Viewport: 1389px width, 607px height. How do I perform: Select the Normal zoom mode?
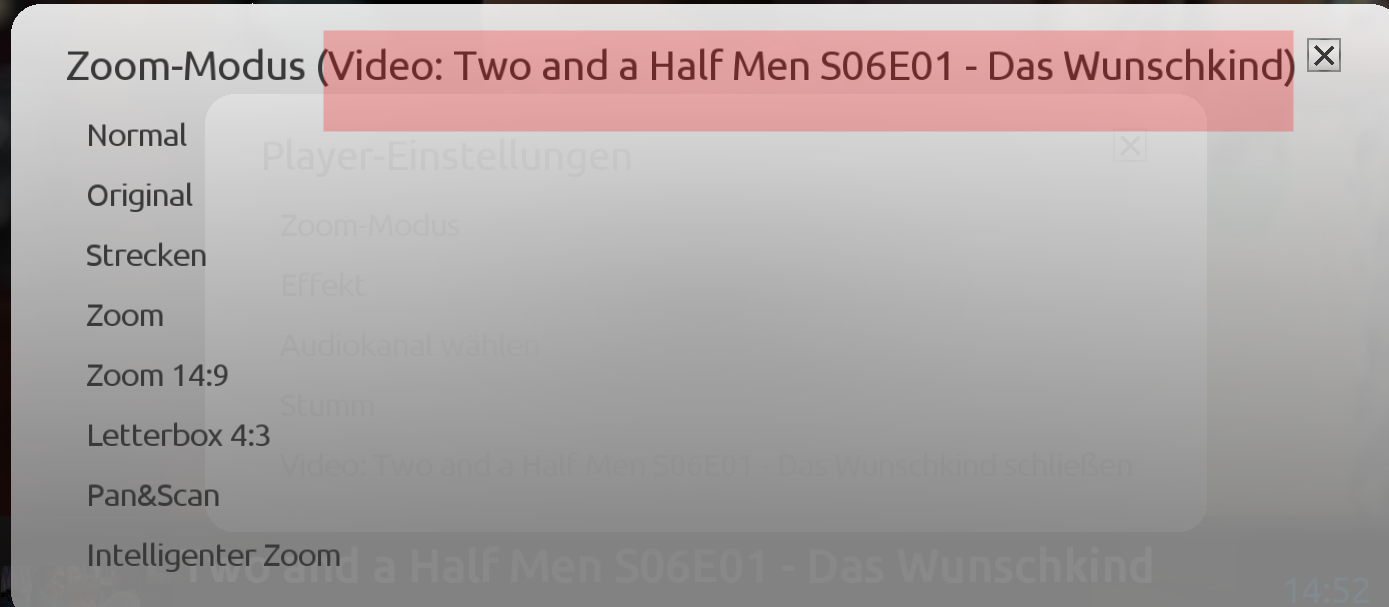tap(137, 136)
